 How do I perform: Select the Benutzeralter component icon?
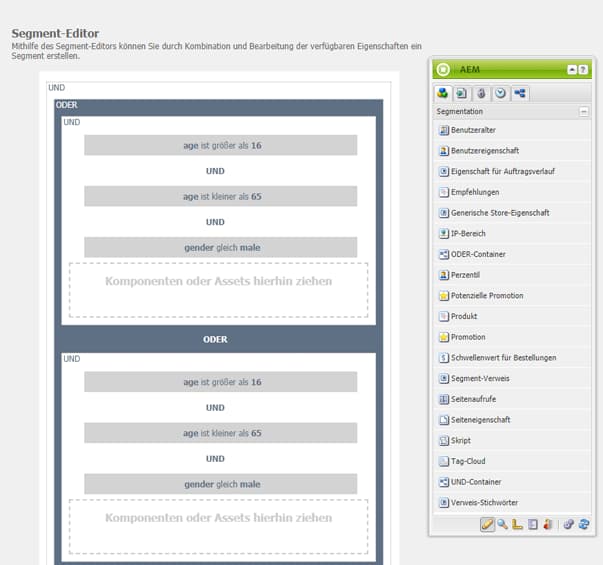click(x=444, y=130)
